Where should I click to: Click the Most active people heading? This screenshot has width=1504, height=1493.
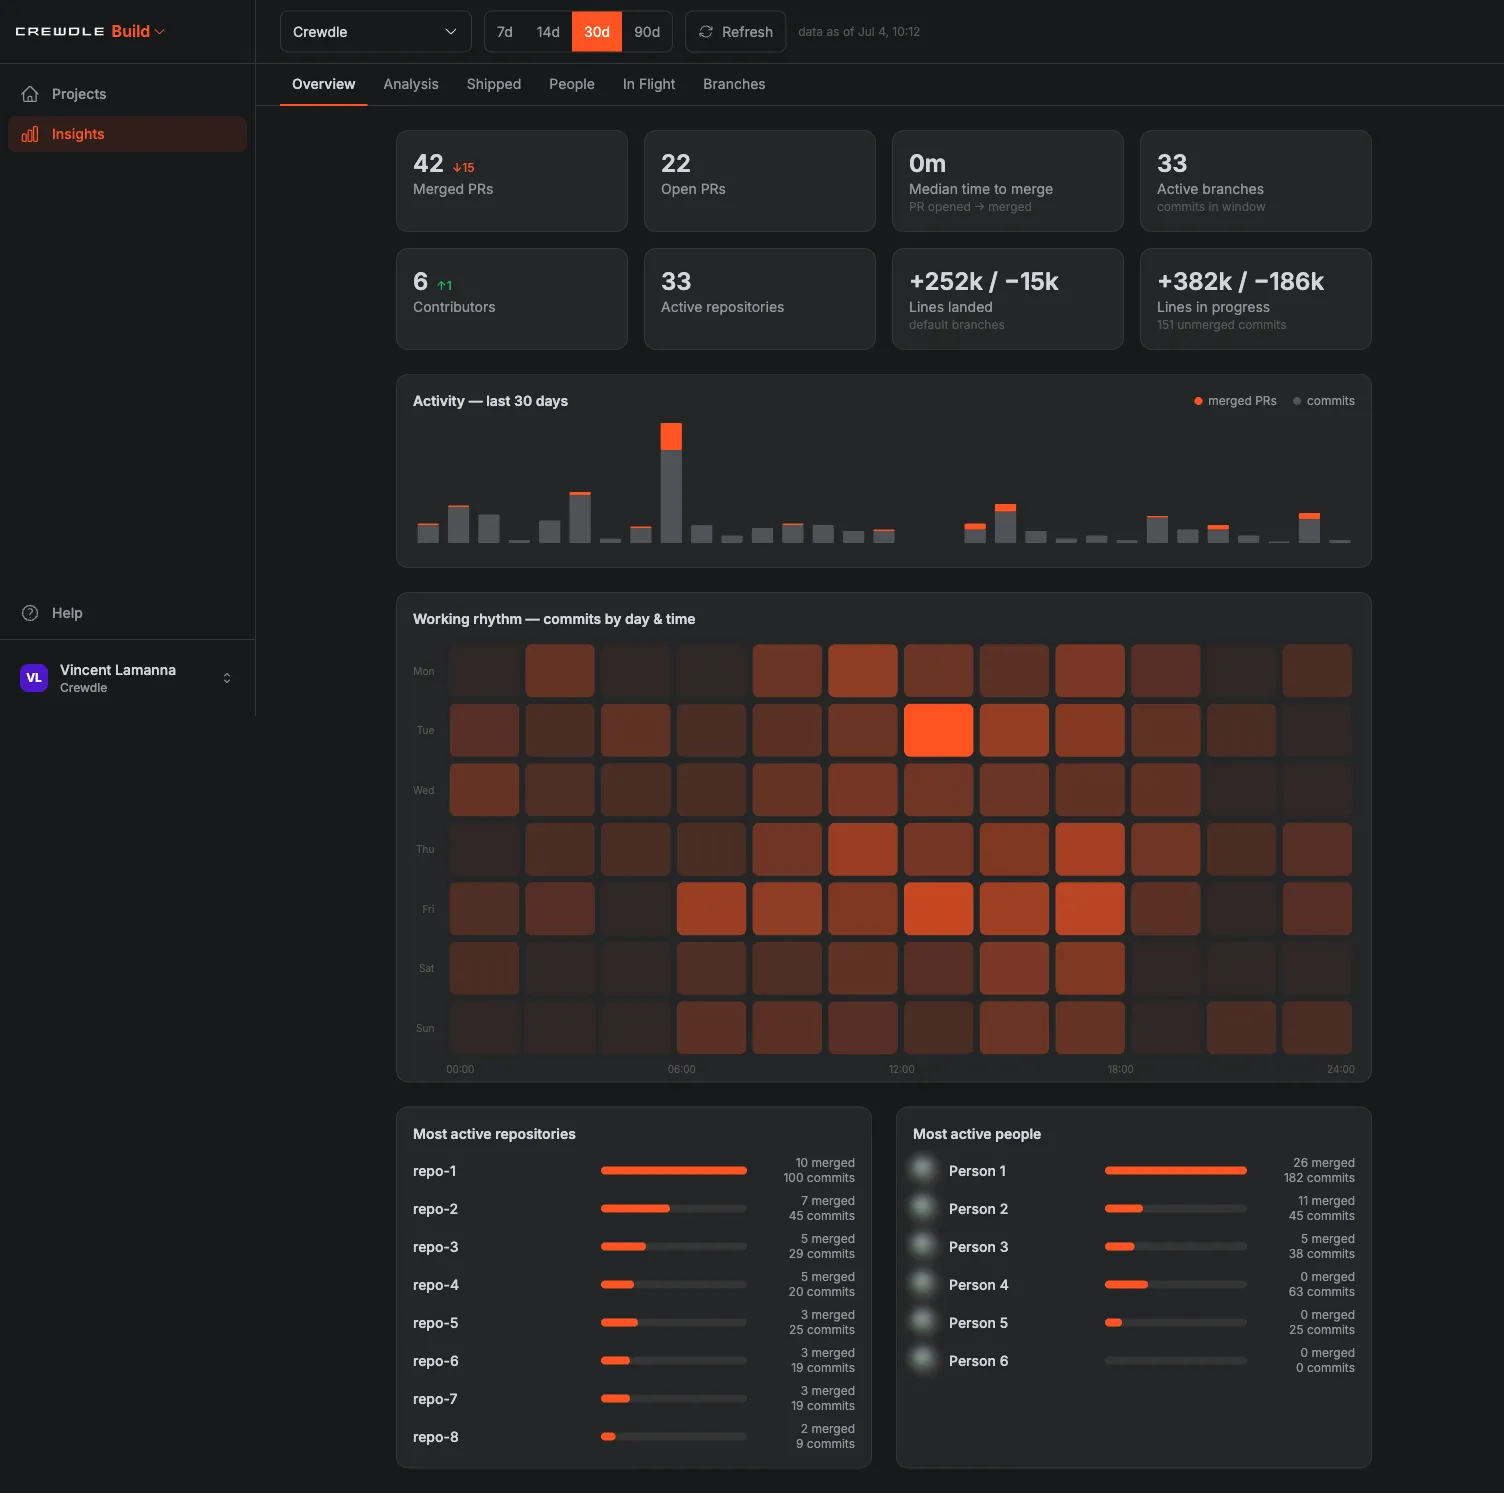point(977,1134)
